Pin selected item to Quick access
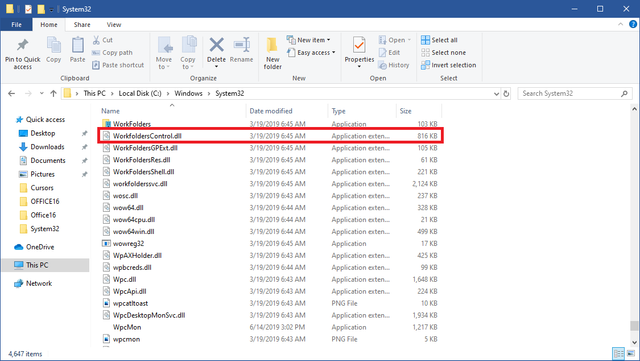Screen dimensions: 640x361 click(22, 54)
